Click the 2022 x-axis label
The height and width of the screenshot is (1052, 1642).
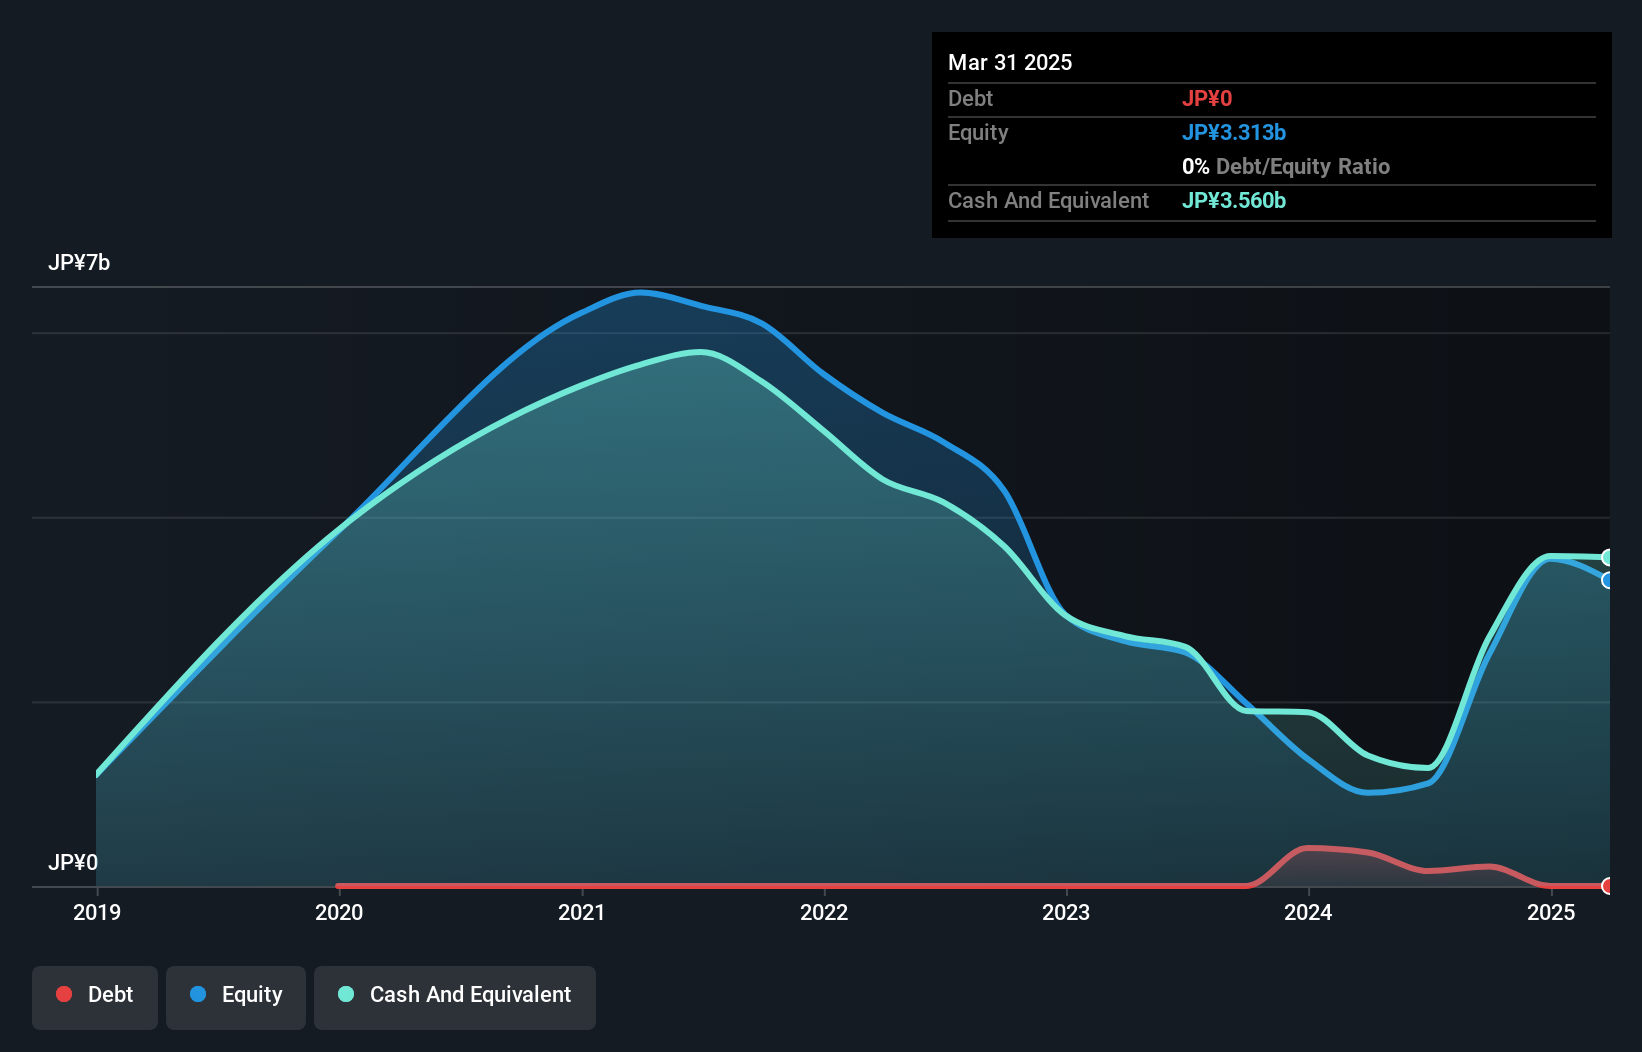pos(824,912)
